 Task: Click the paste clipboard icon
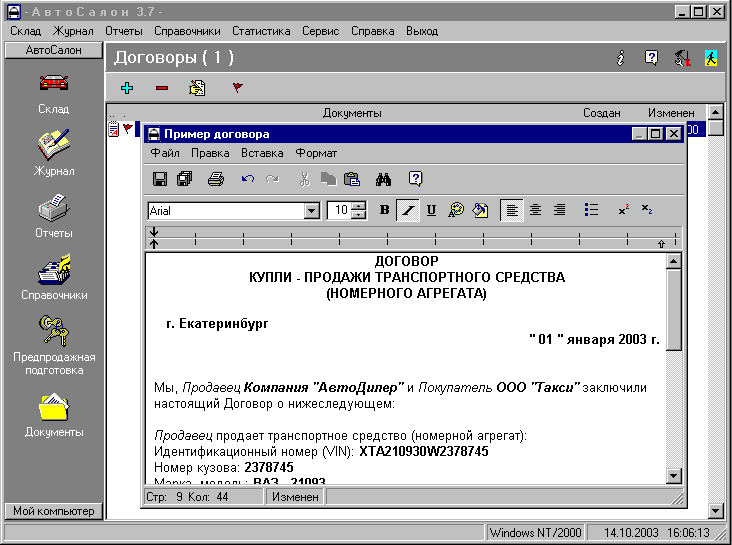click(x=351, y=180)
